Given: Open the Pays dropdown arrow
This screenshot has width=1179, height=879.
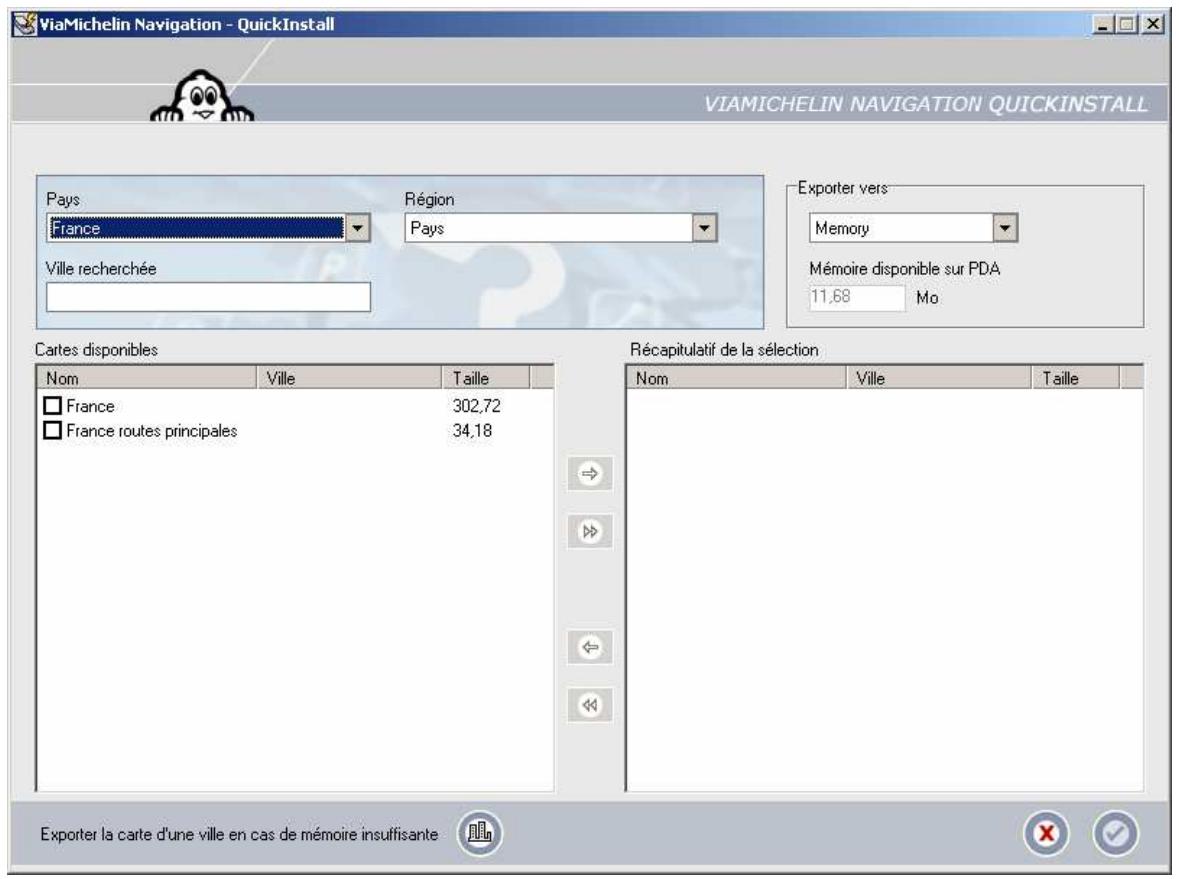Looking at the screenshot, I should coord(358,228).
